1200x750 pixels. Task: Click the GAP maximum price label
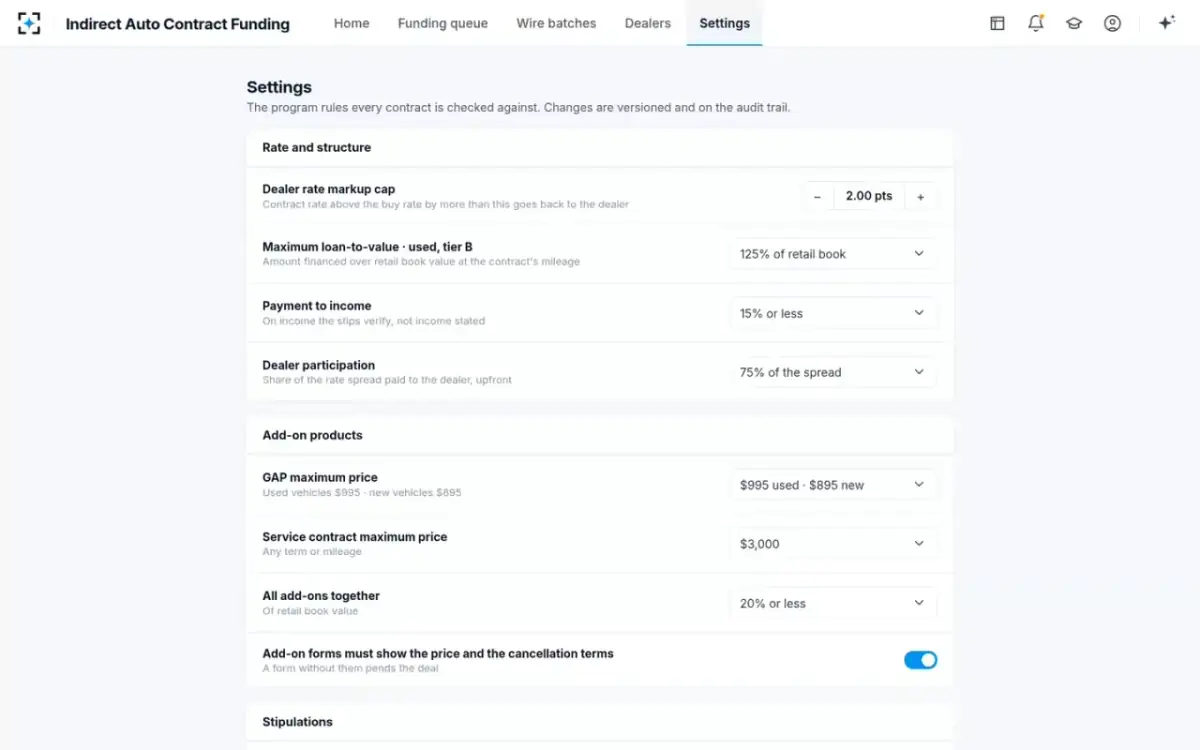[x=320, y=478]
